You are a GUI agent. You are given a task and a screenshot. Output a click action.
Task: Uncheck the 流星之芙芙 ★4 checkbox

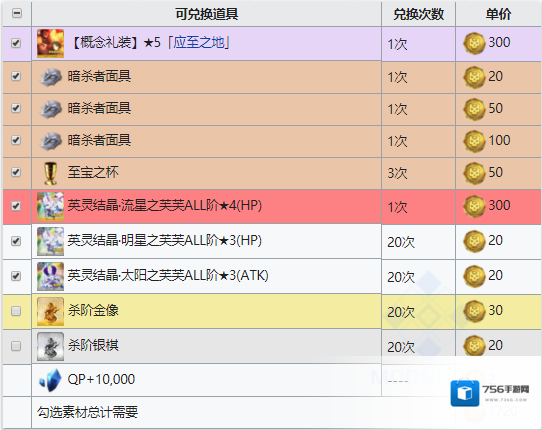[16, 206]
